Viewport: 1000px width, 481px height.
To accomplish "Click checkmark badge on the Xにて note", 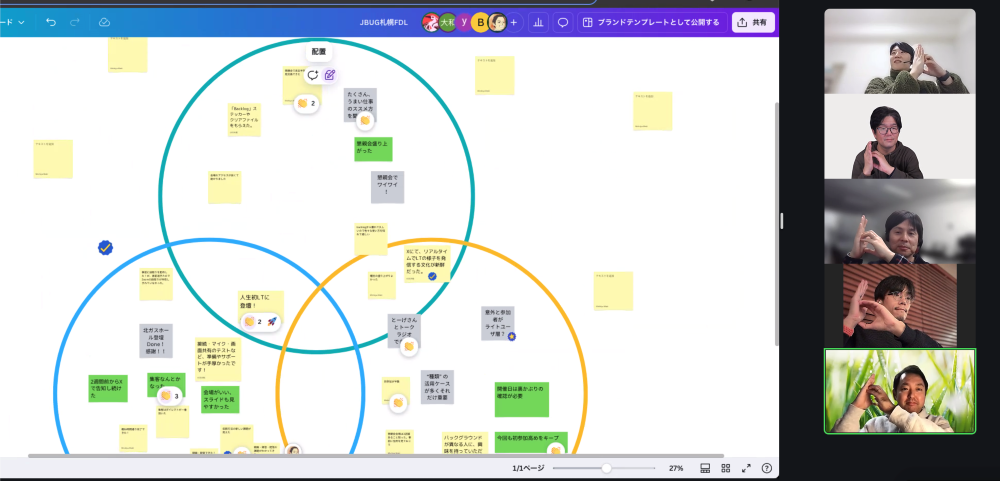I will click(x=432, y=276).
